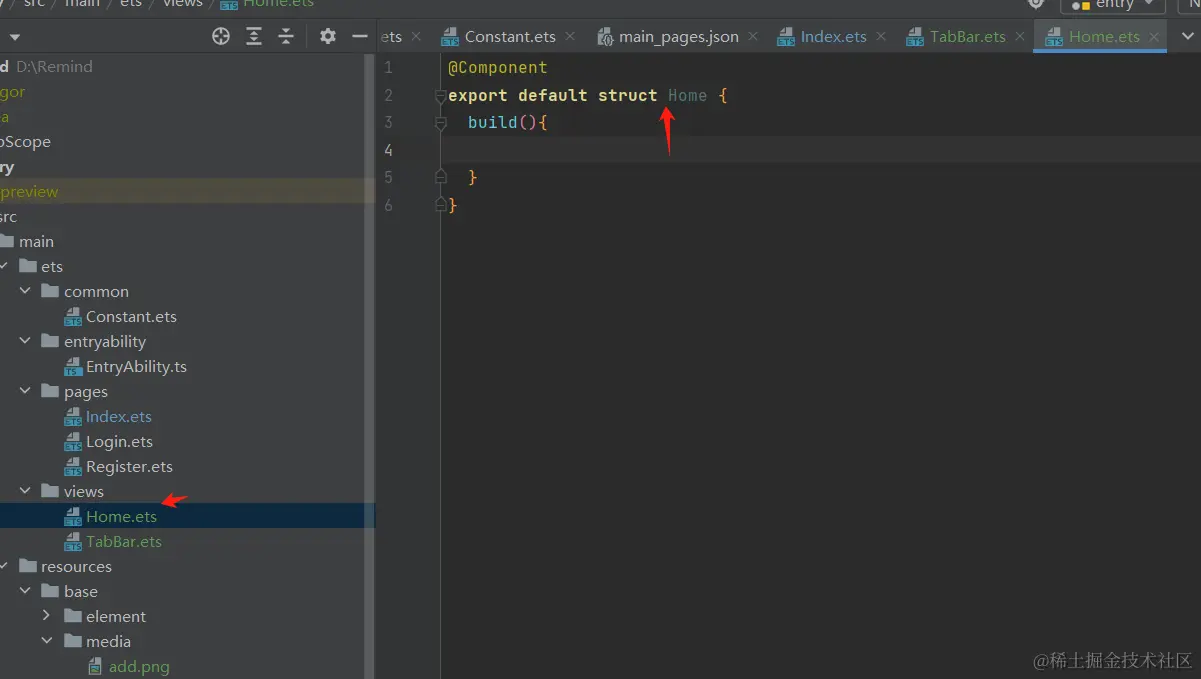Open Login.ets in the project tree

click(119, 442)
